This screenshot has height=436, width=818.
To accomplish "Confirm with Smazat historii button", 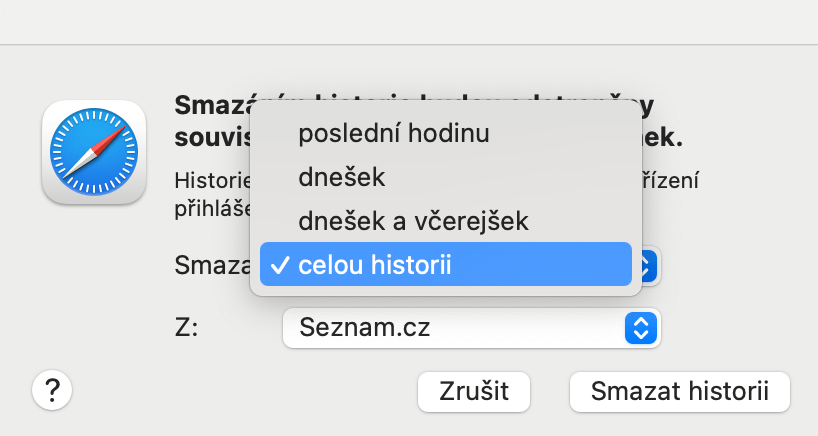I will [x=679, y=391].
